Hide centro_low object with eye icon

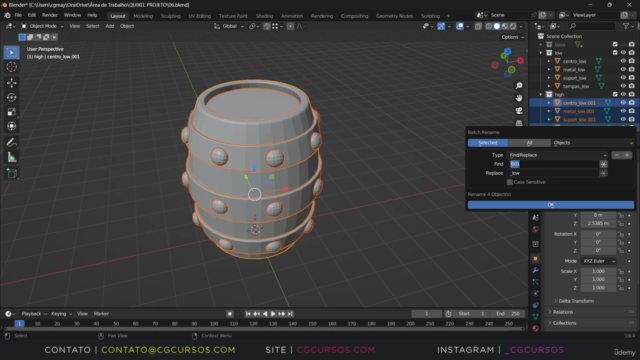[623, 61]
